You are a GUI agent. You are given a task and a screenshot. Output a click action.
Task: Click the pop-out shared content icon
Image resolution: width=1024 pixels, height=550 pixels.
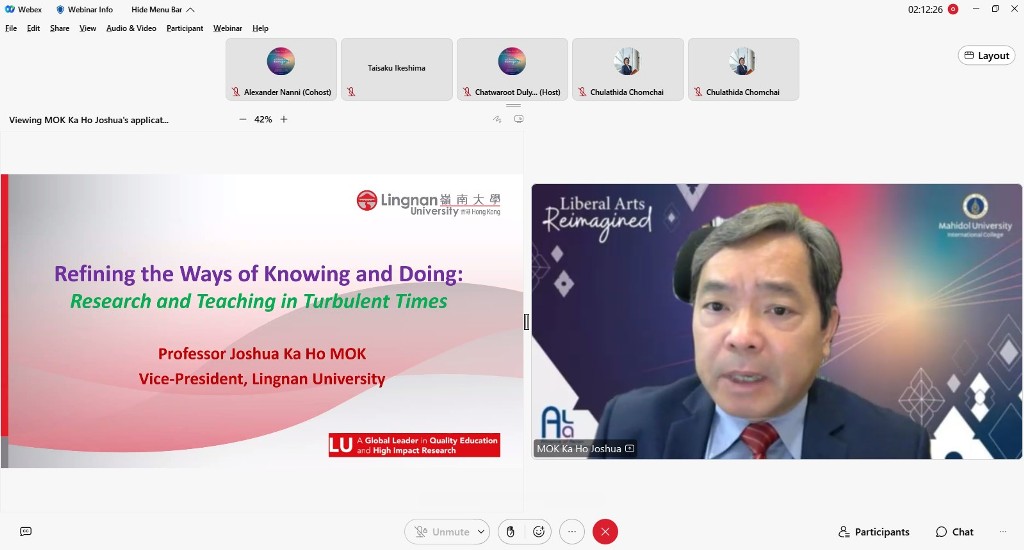[518, 119]
